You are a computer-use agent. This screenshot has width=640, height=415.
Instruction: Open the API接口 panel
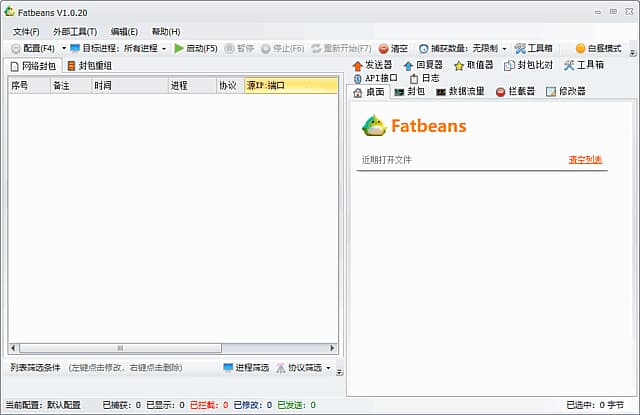(375, 78)
